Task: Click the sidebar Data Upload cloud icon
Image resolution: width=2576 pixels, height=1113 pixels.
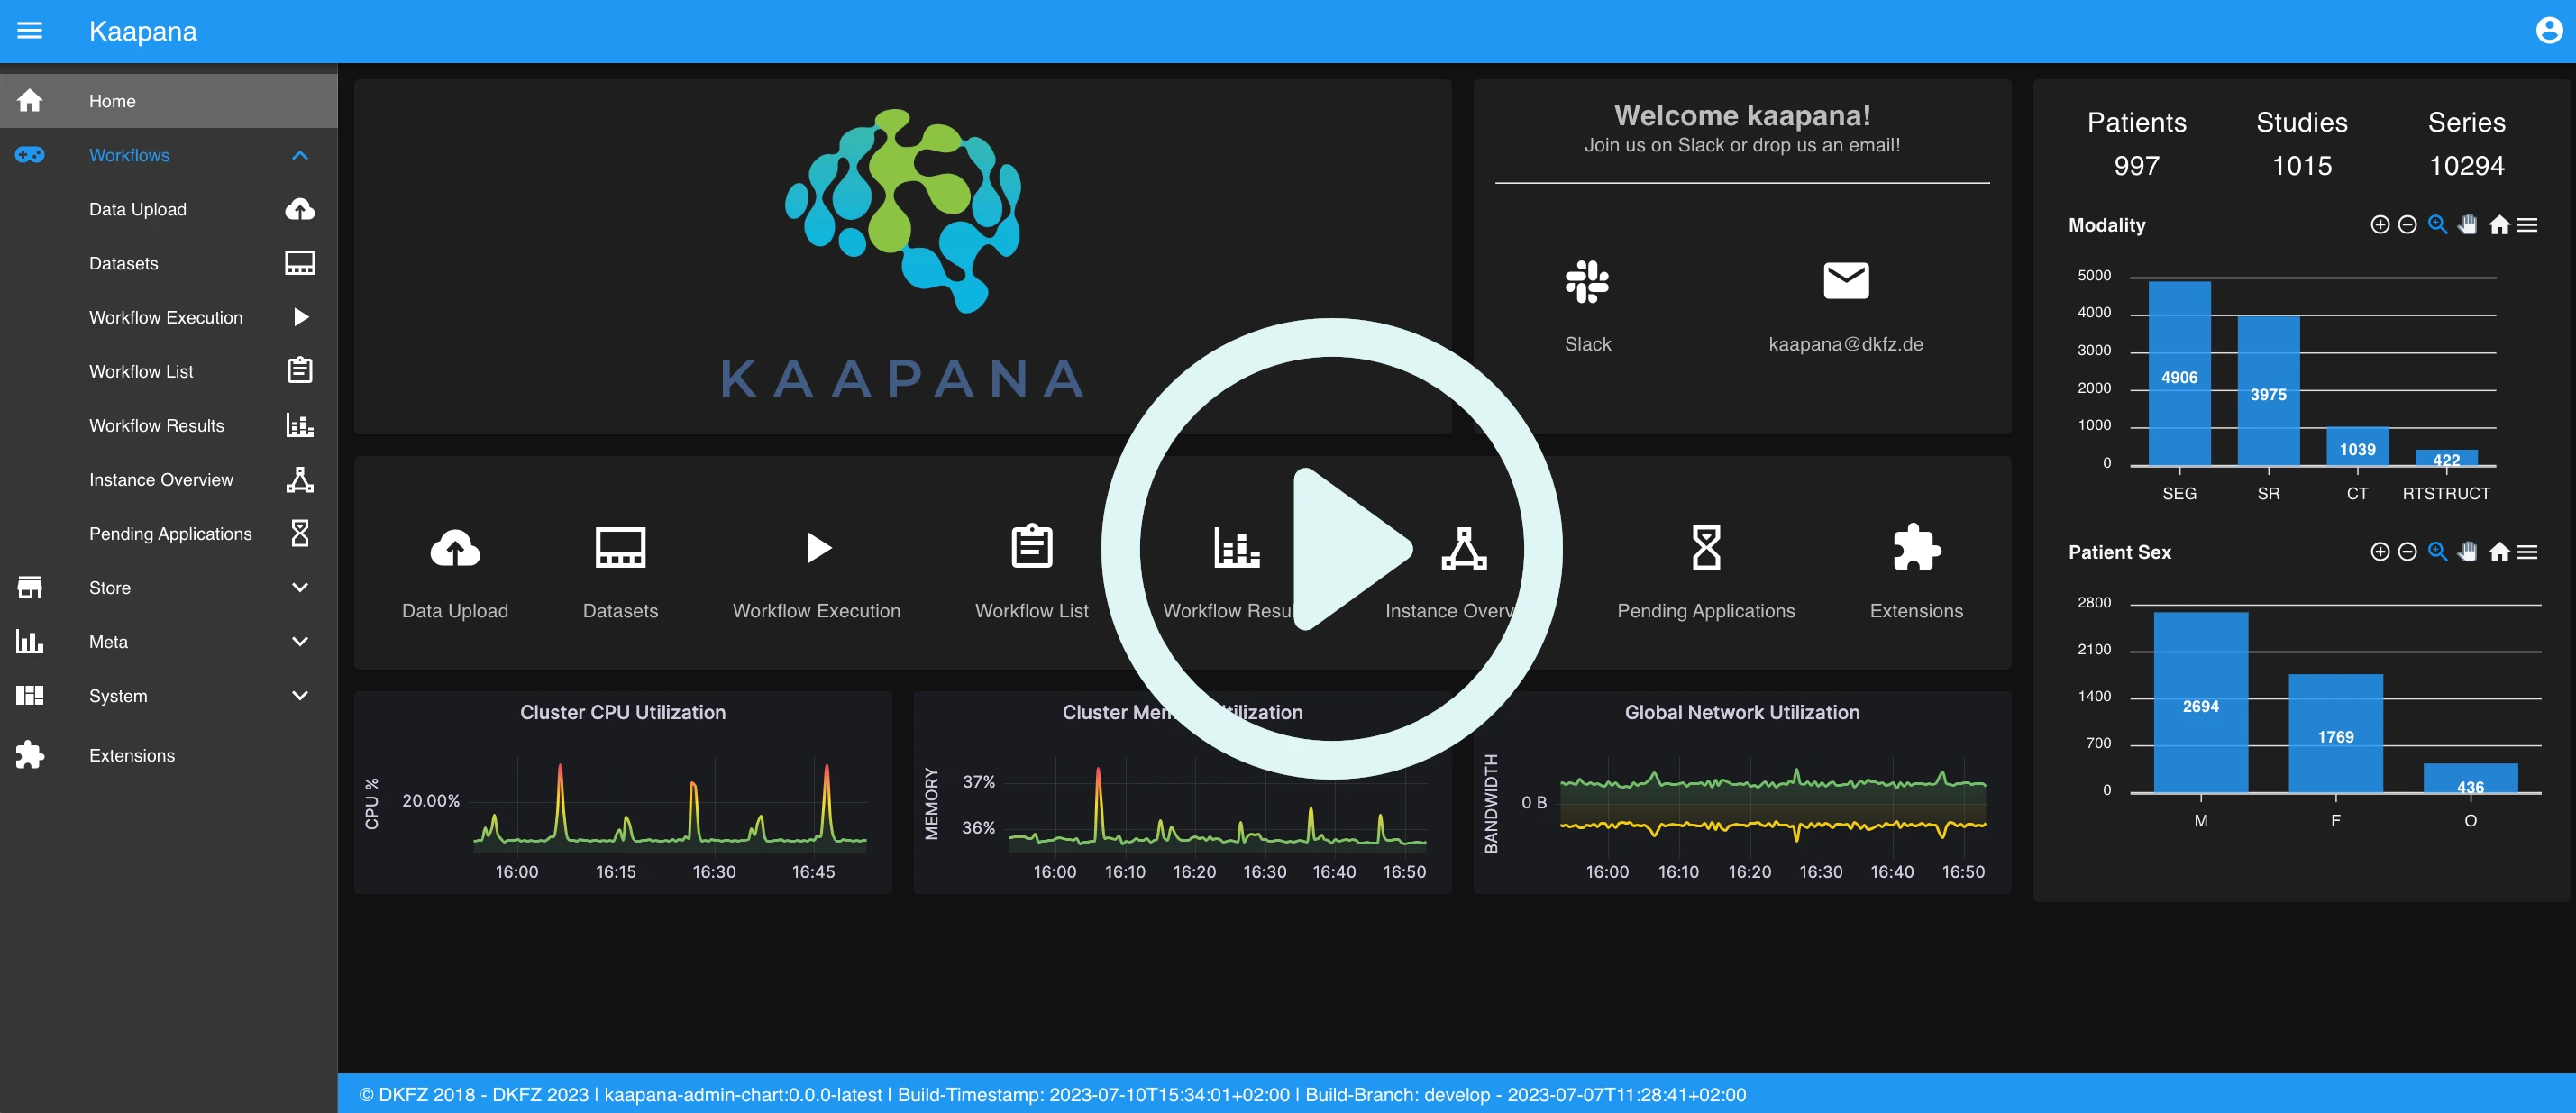Action: click(300, 209)
